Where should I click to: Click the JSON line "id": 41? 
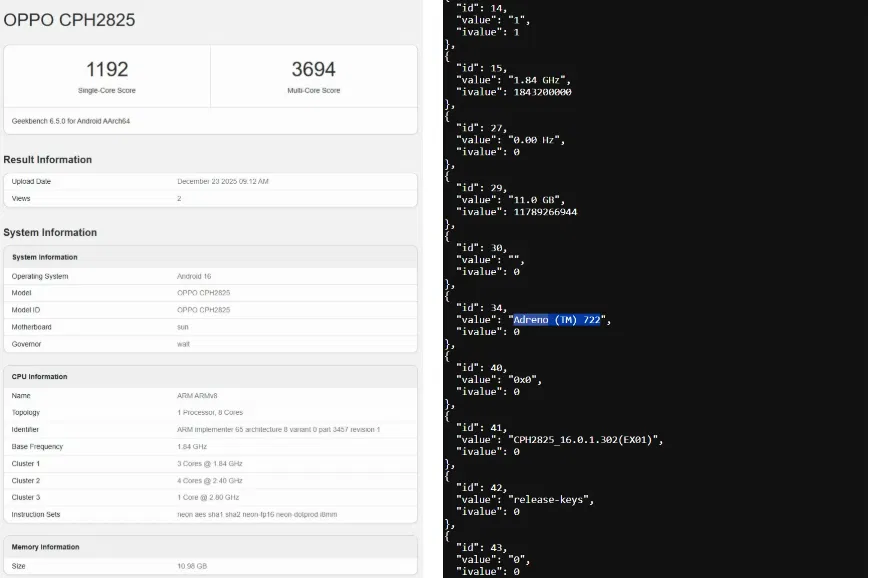[481, 428]
